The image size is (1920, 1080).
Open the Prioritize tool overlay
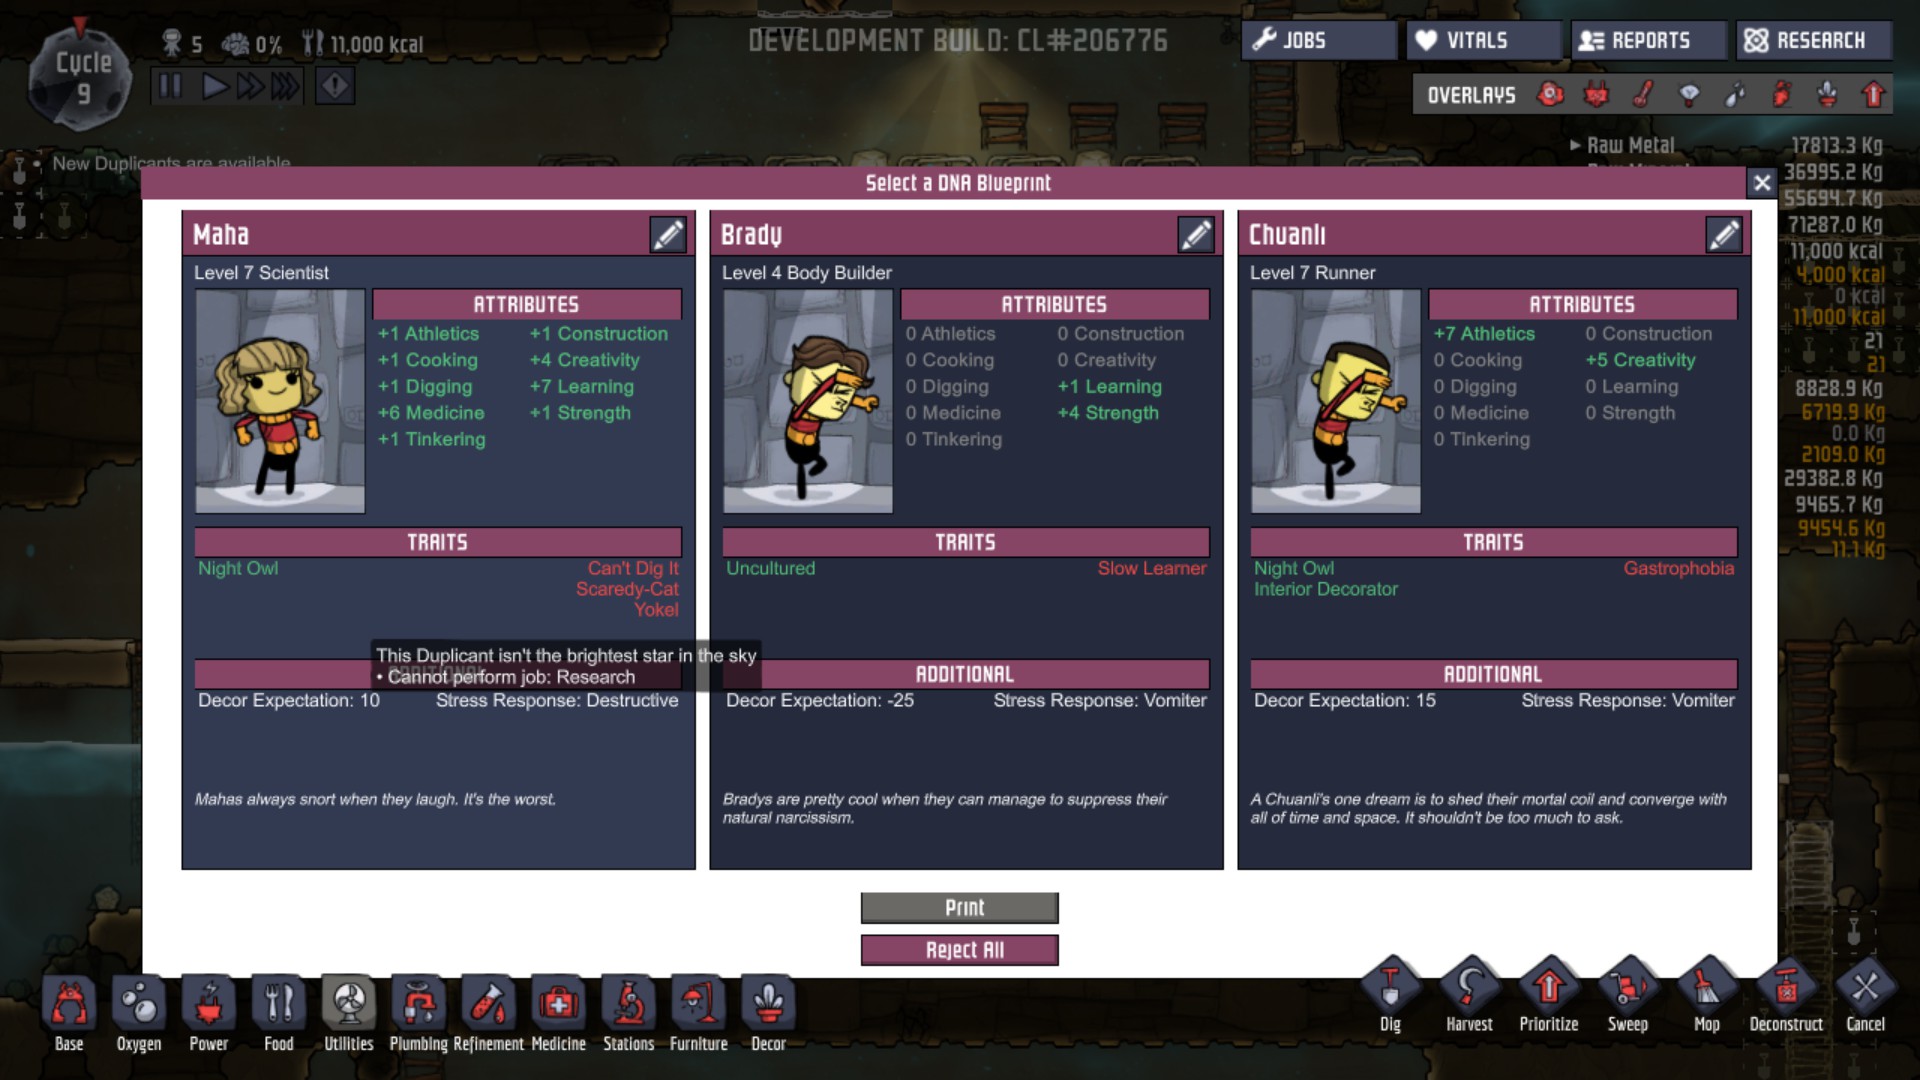1549,996
